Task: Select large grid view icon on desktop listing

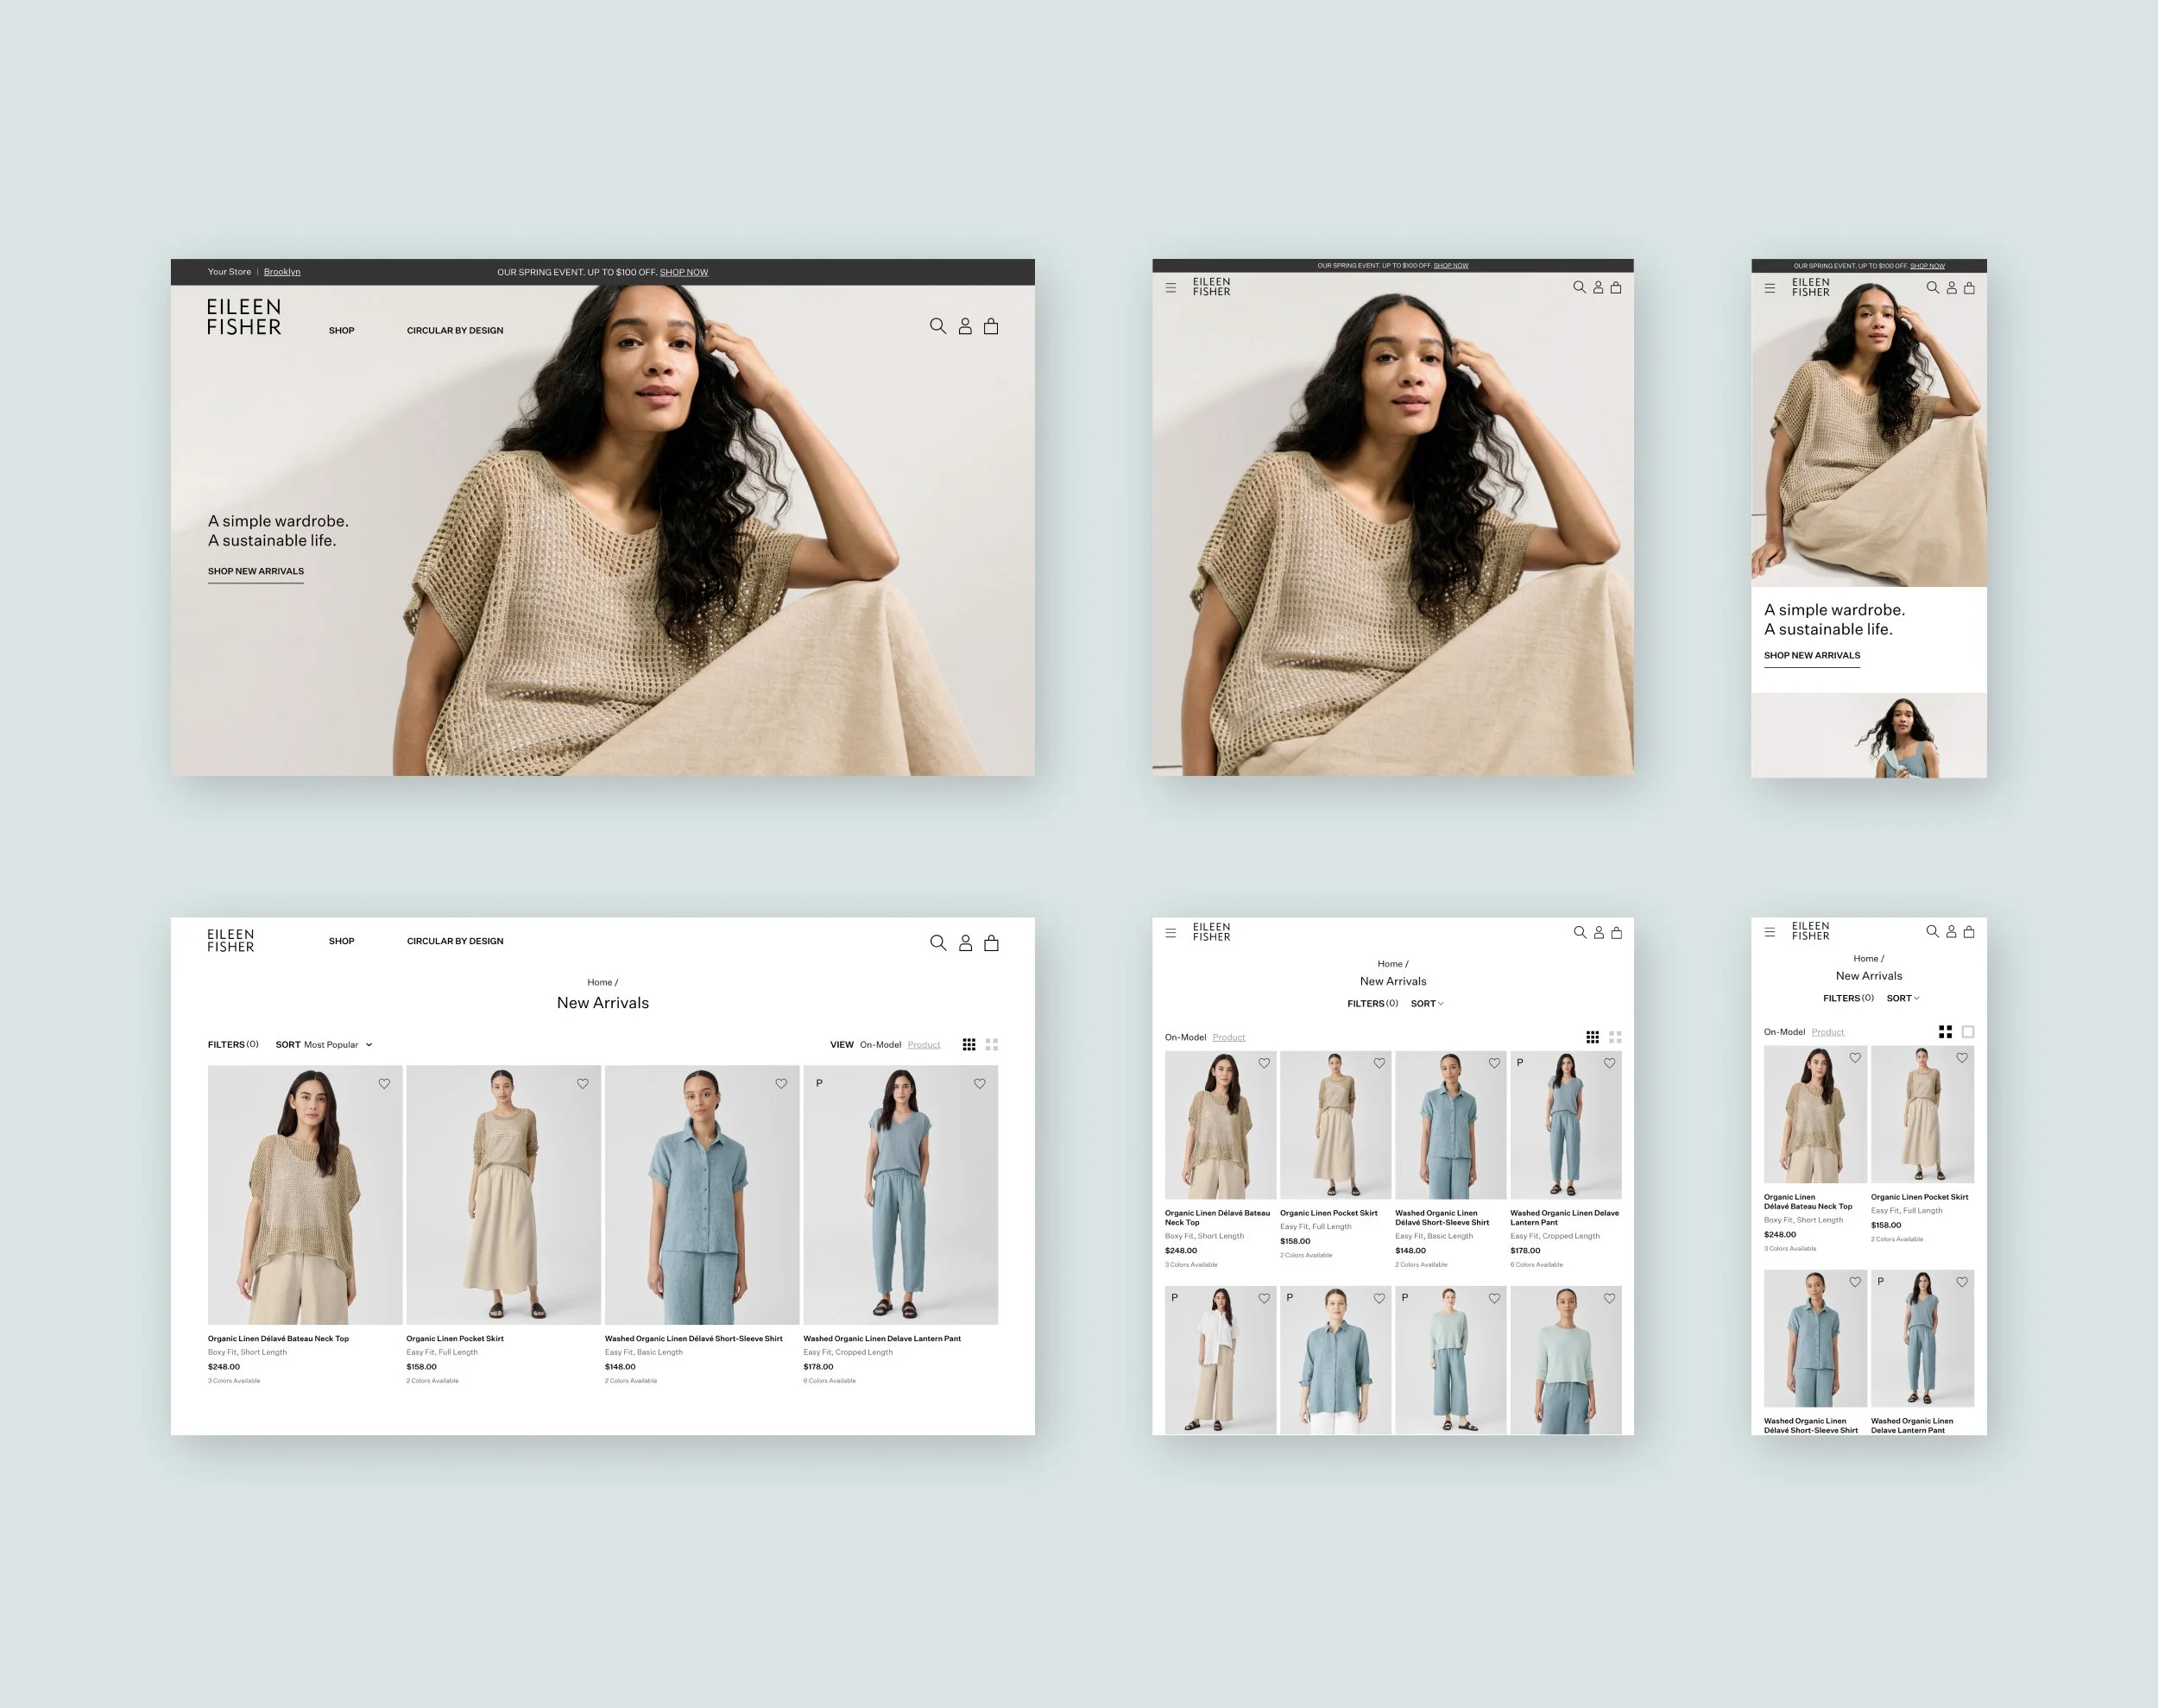Action: 992,1044
